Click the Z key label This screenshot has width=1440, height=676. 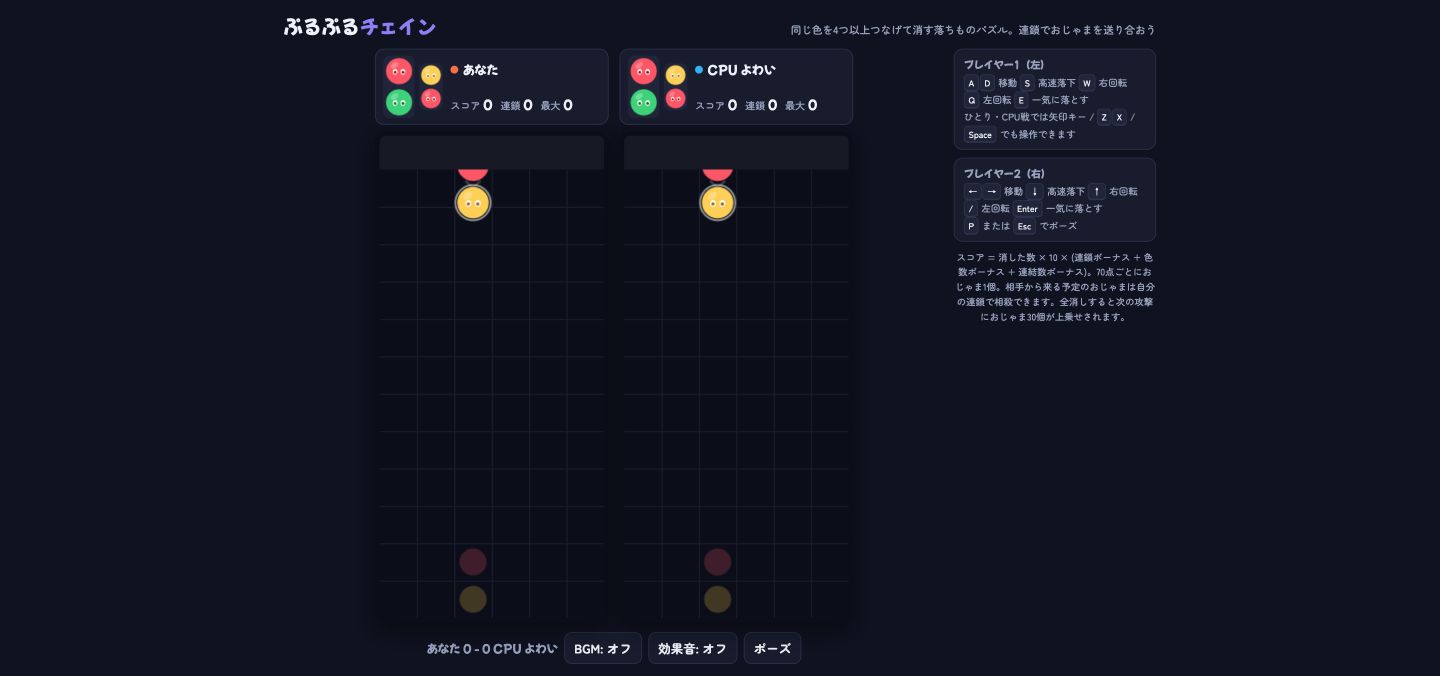(x=1104, y=117)
